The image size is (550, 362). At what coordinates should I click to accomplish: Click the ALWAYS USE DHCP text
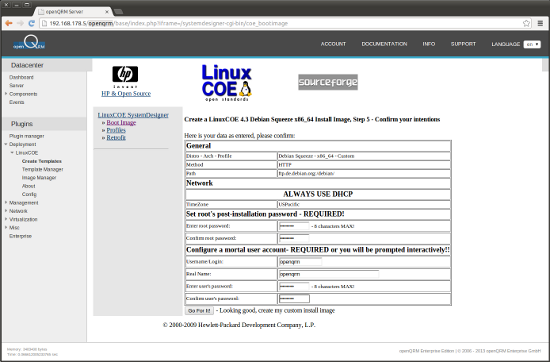(318, 194)
